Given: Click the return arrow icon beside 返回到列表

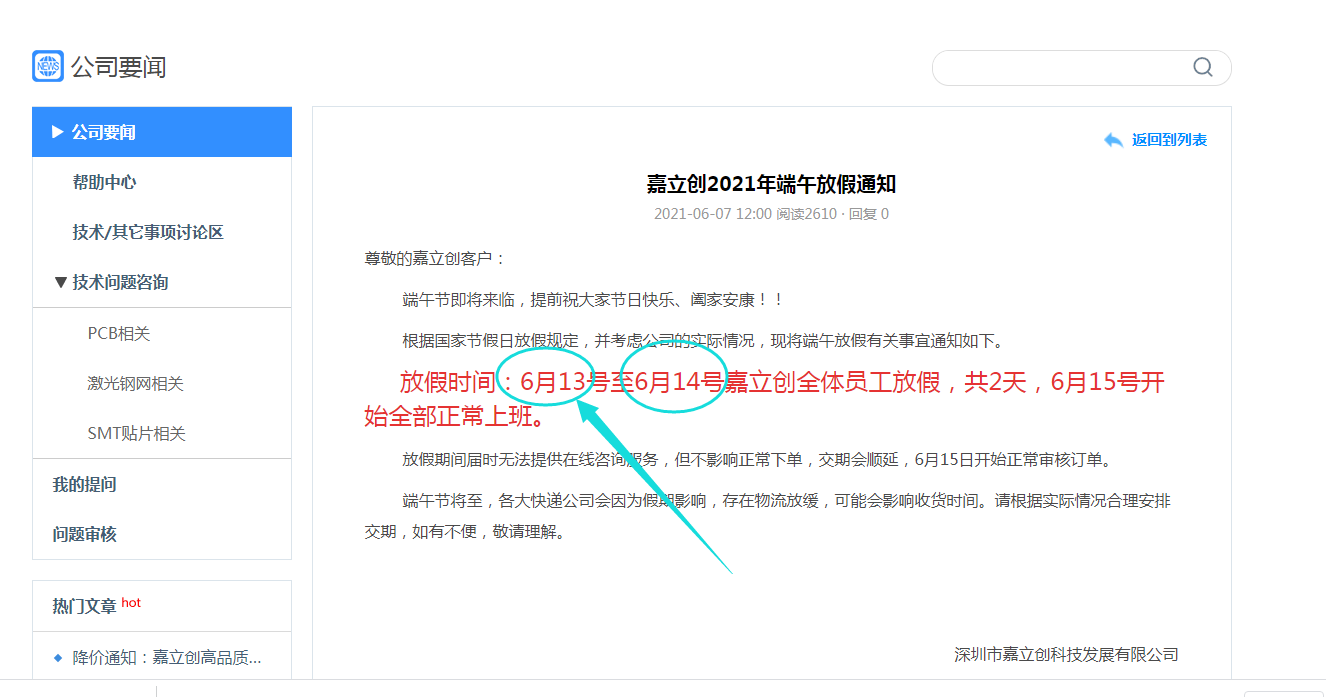Looking at the screenshot, I should (x=1113, y=140).
